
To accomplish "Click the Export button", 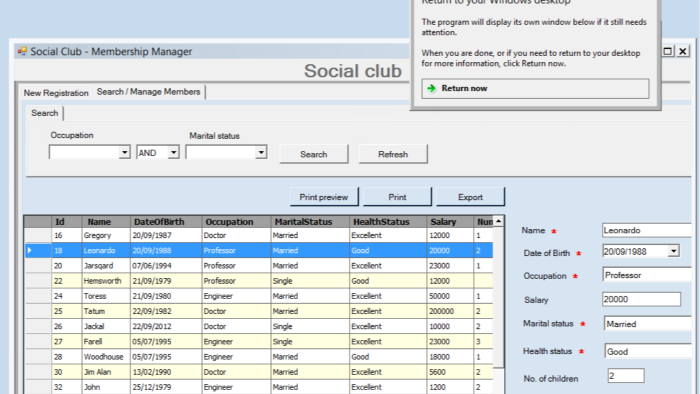I will click(470, 197).
